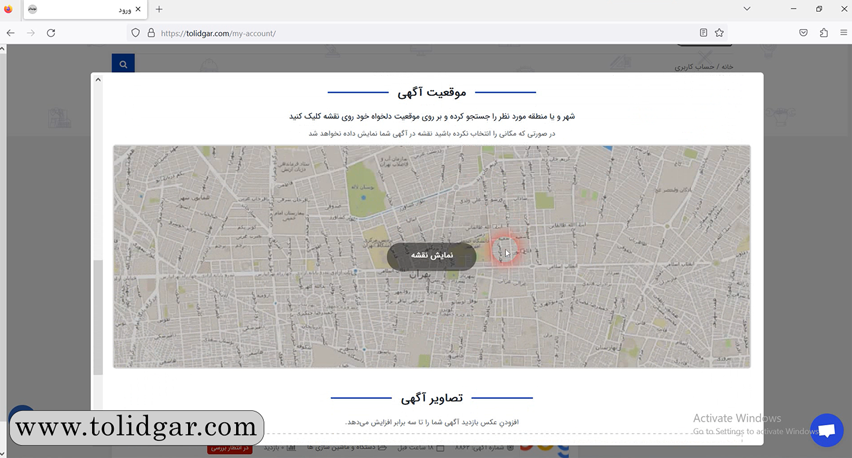The width and height of the screenshot is (852, 458).
Task: Reload the page with the refresh icon
Action: [51, 33]
